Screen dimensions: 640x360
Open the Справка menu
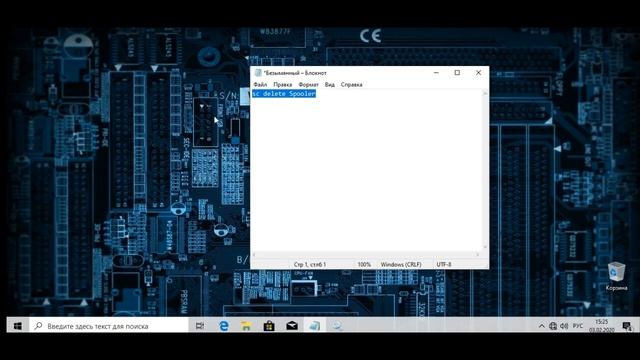351,84
